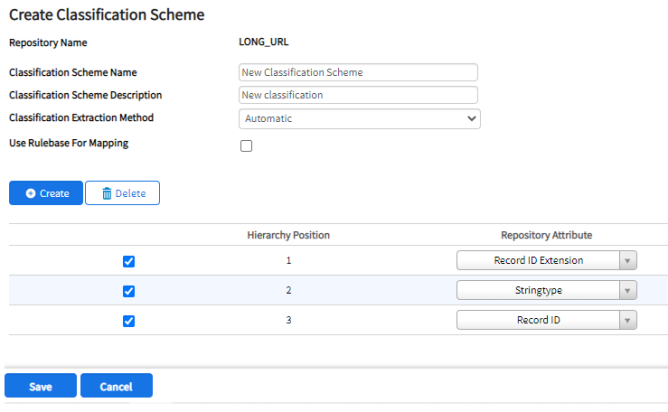Focus the Classification Scheme Description field

click(x=358, y=95)
